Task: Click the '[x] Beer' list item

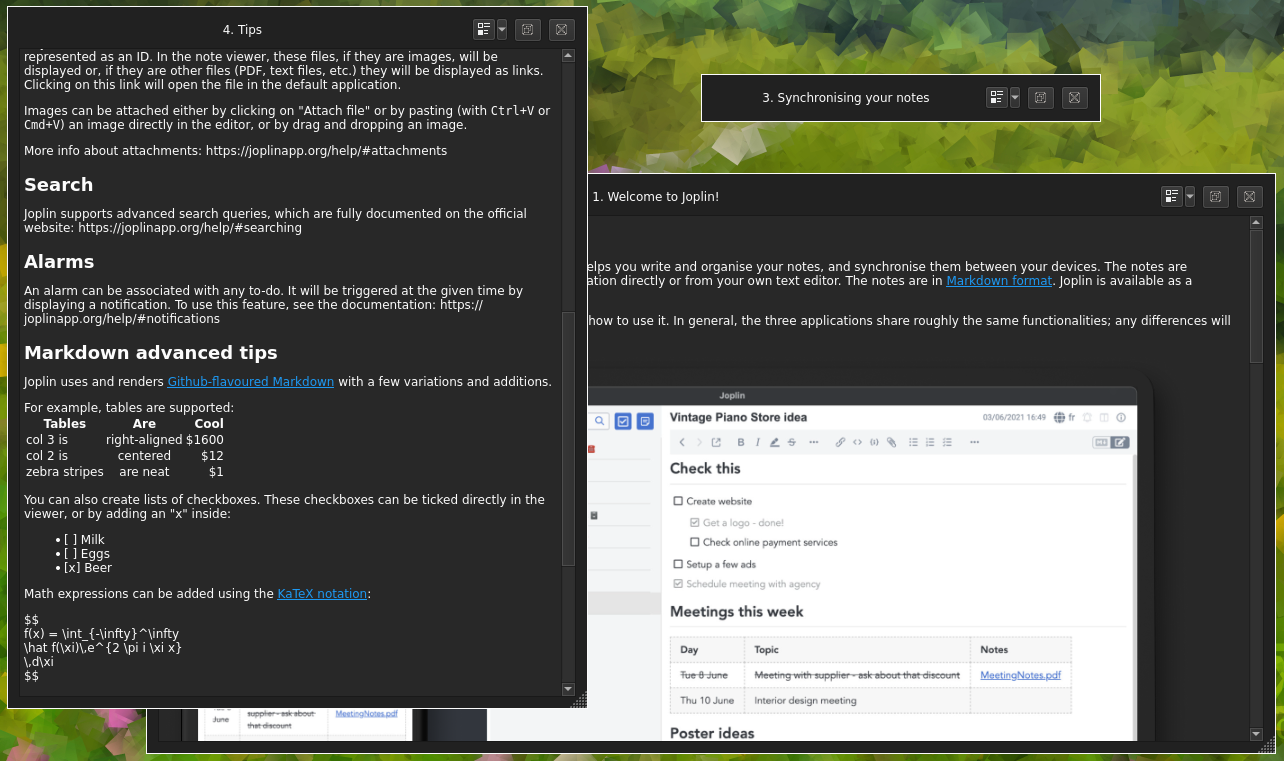Action: 88,568
